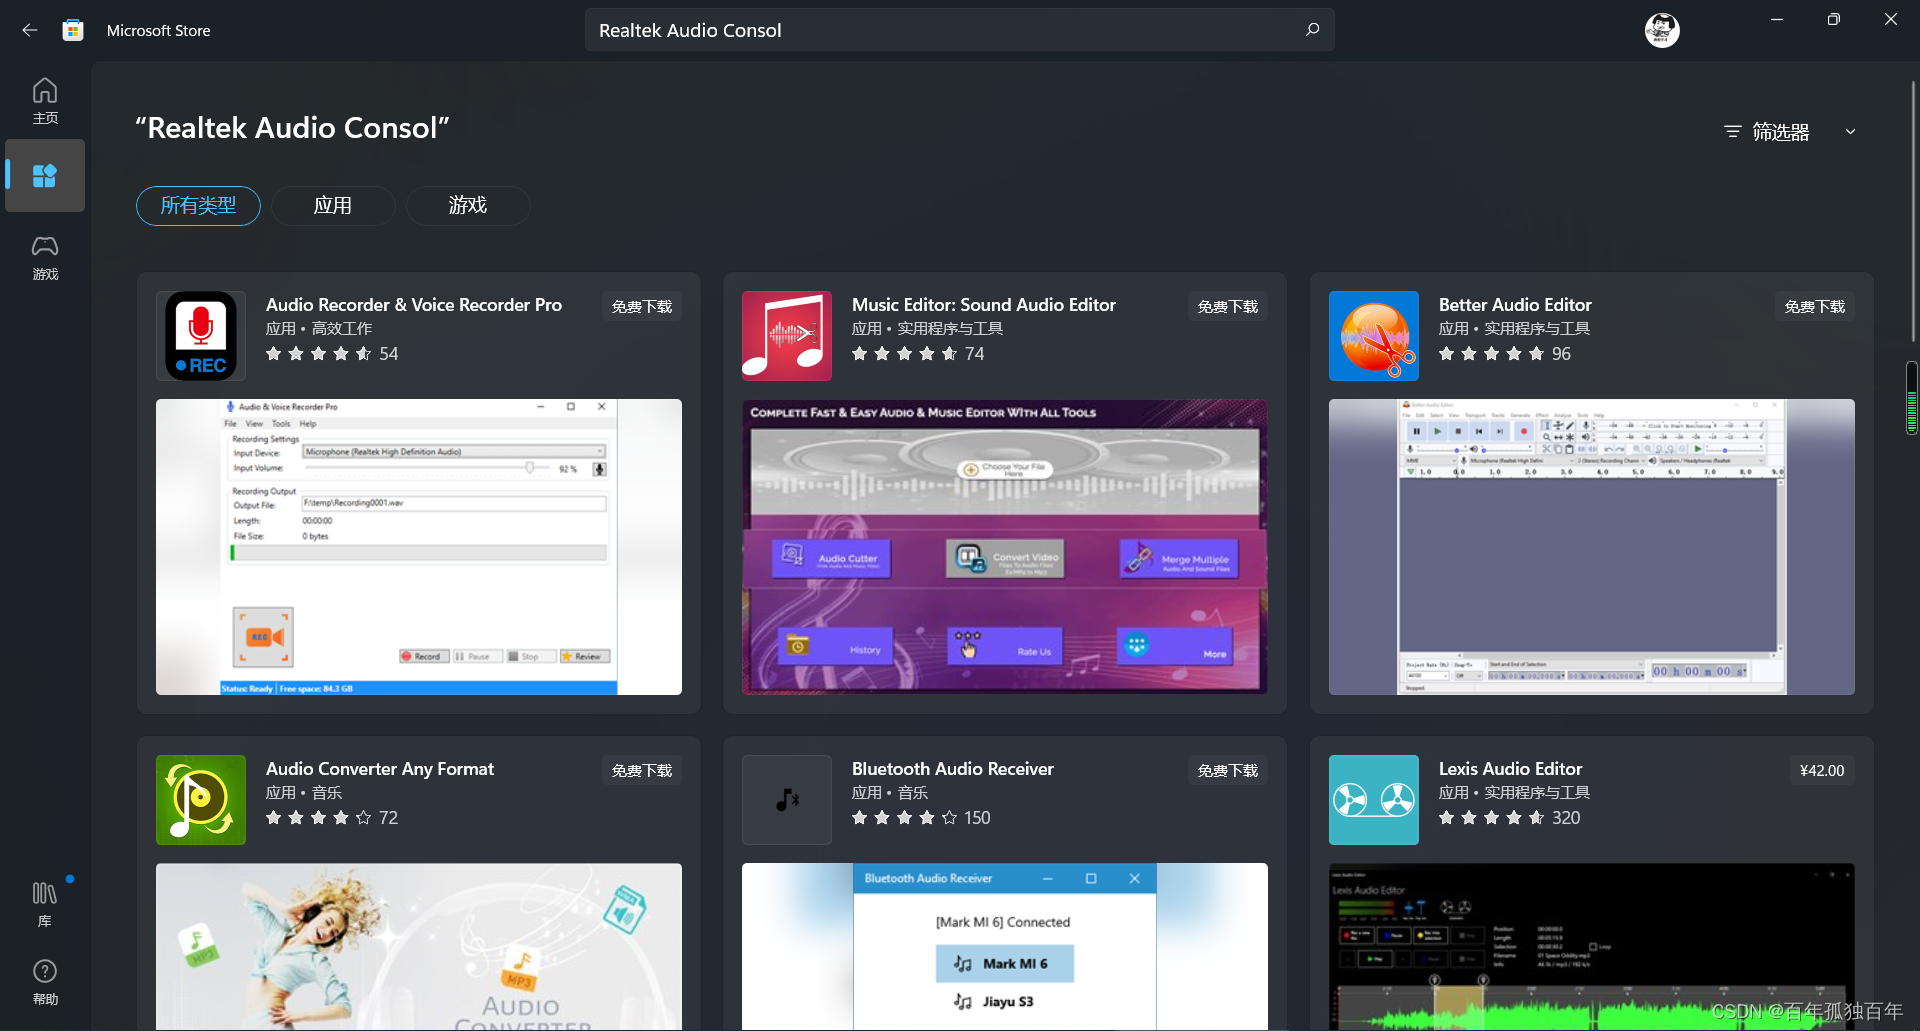Open the Audio Converter Any Format screenshot
The image size is (1920, 1031).
point(419,946)
